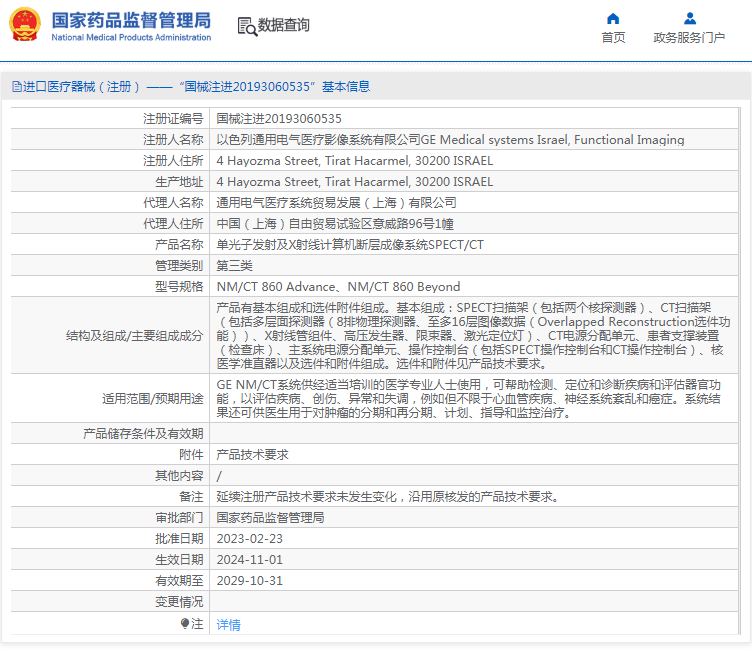Screen dimensions: 752x652
Task: Go to the 政务服务门户 portal
Action: click(x=689, y=38)
